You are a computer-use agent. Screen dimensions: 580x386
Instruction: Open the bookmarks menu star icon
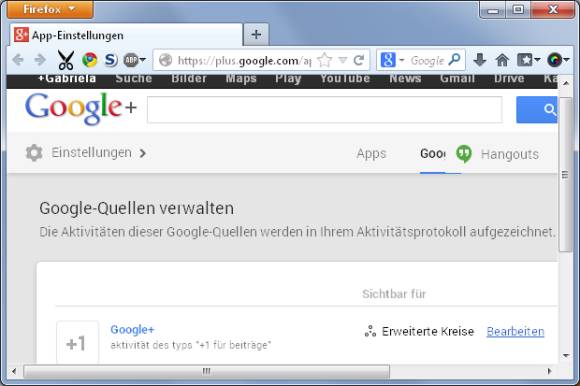tap(525, 60)
